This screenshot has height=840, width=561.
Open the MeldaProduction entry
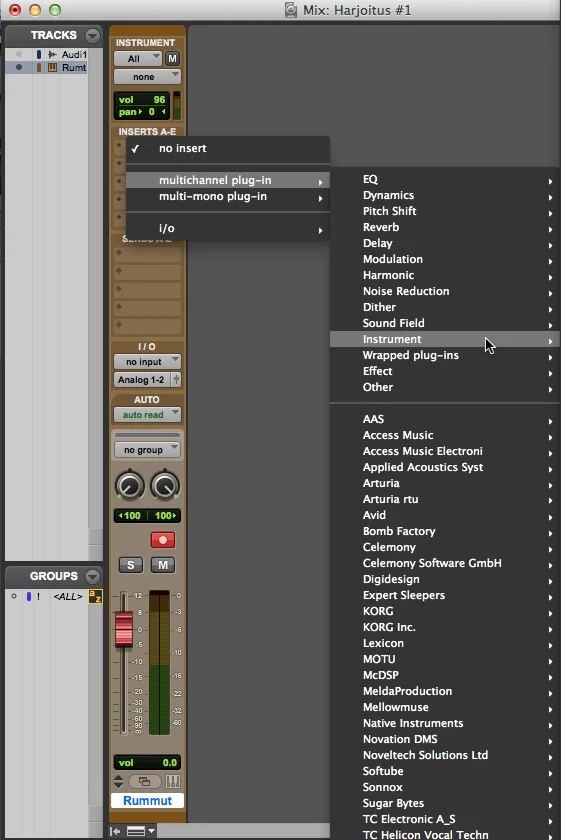pyautogui.click(x=445, y=691)
